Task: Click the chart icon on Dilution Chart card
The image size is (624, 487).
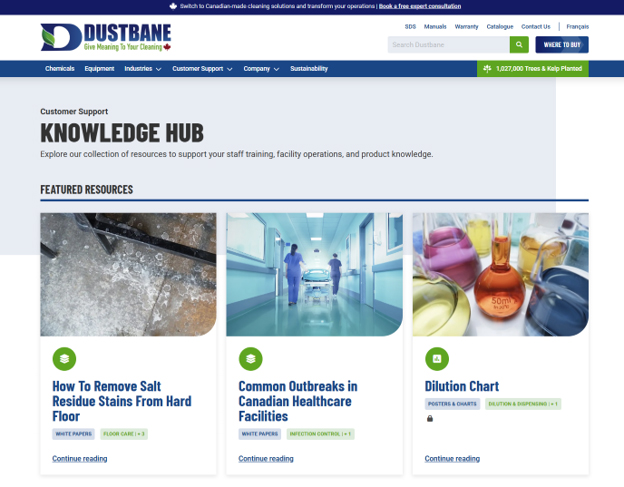Action: point(437,358)
